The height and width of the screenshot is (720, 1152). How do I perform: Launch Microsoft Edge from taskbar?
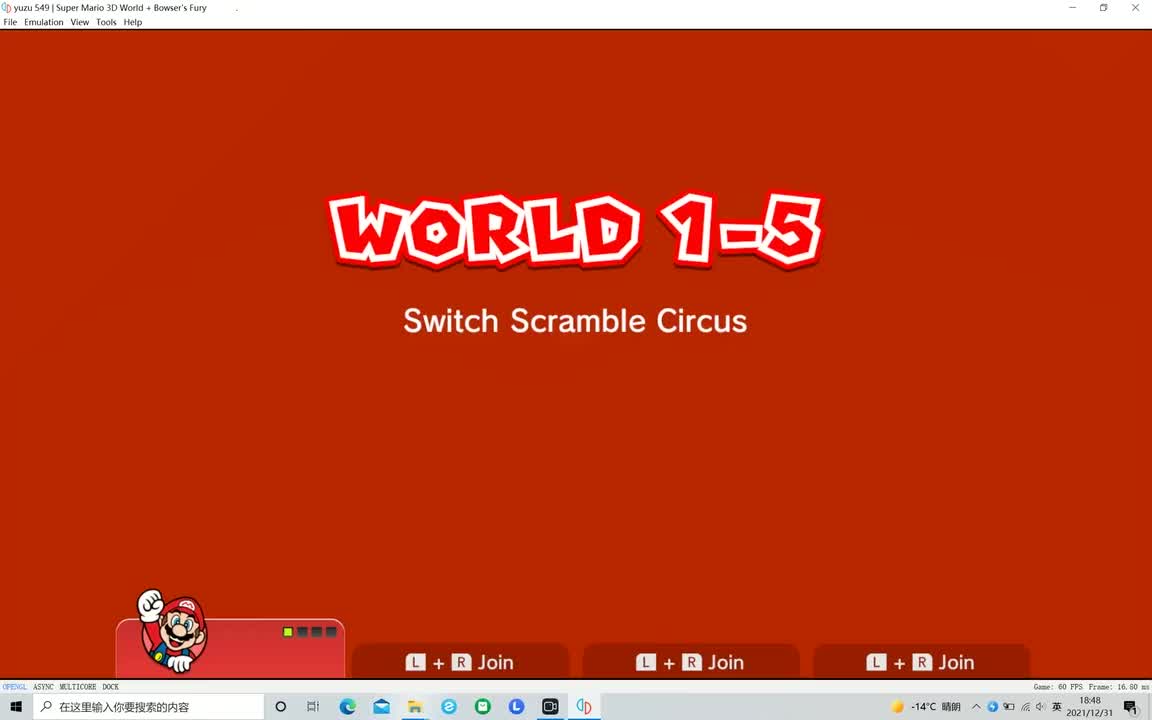(x=348, y=706)
